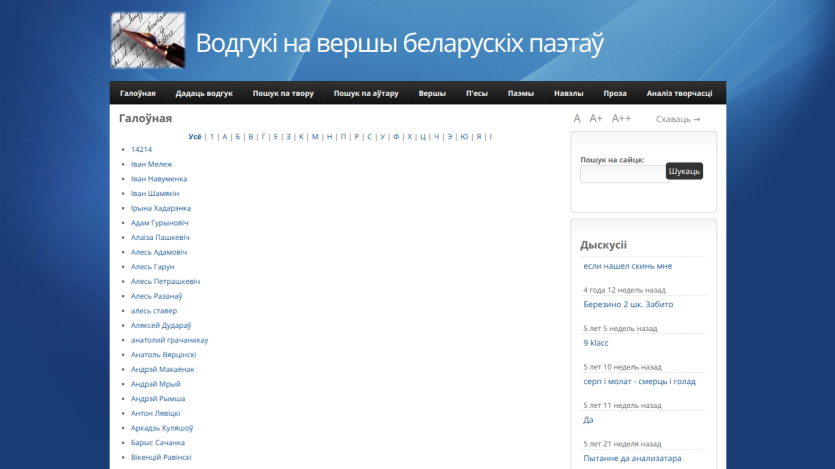Open author Вікенцій Равінскі

pos(161,457)
